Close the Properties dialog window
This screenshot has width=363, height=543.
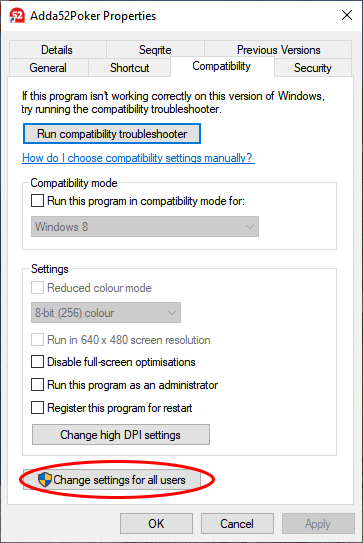(347, 15)
